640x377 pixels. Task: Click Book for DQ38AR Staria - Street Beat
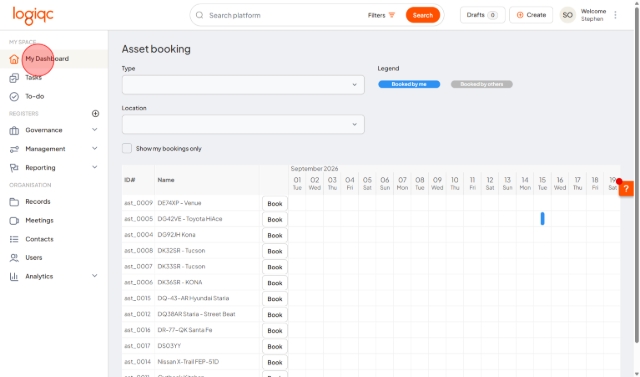coord(275,315)
